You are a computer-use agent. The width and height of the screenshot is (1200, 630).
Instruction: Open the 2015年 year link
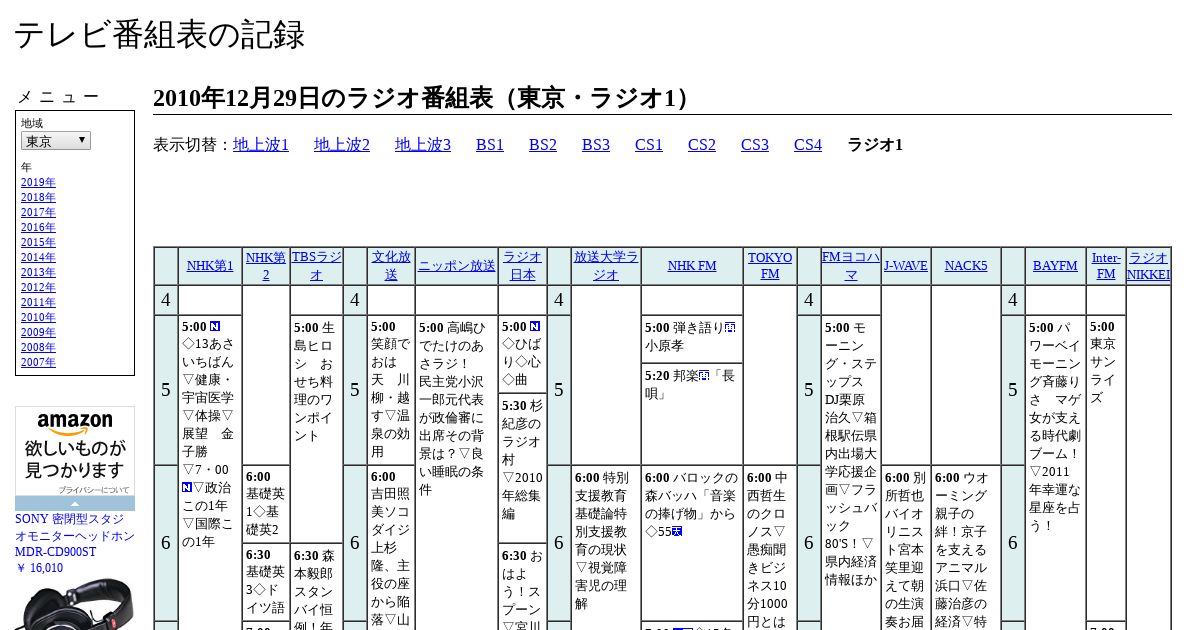pyautogui.click(x=38, y=243)
